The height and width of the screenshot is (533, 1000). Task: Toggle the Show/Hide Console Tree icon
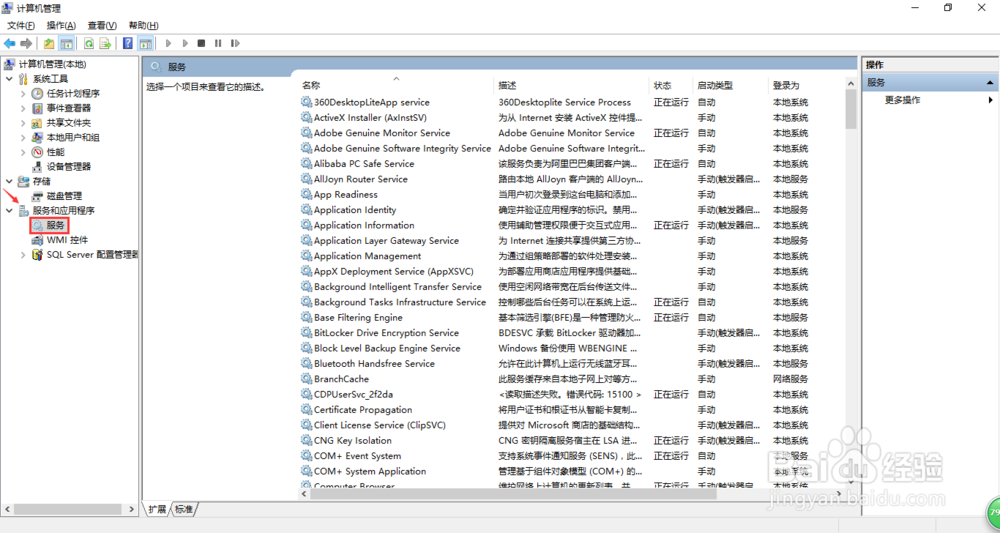click(x=66, y=43)
